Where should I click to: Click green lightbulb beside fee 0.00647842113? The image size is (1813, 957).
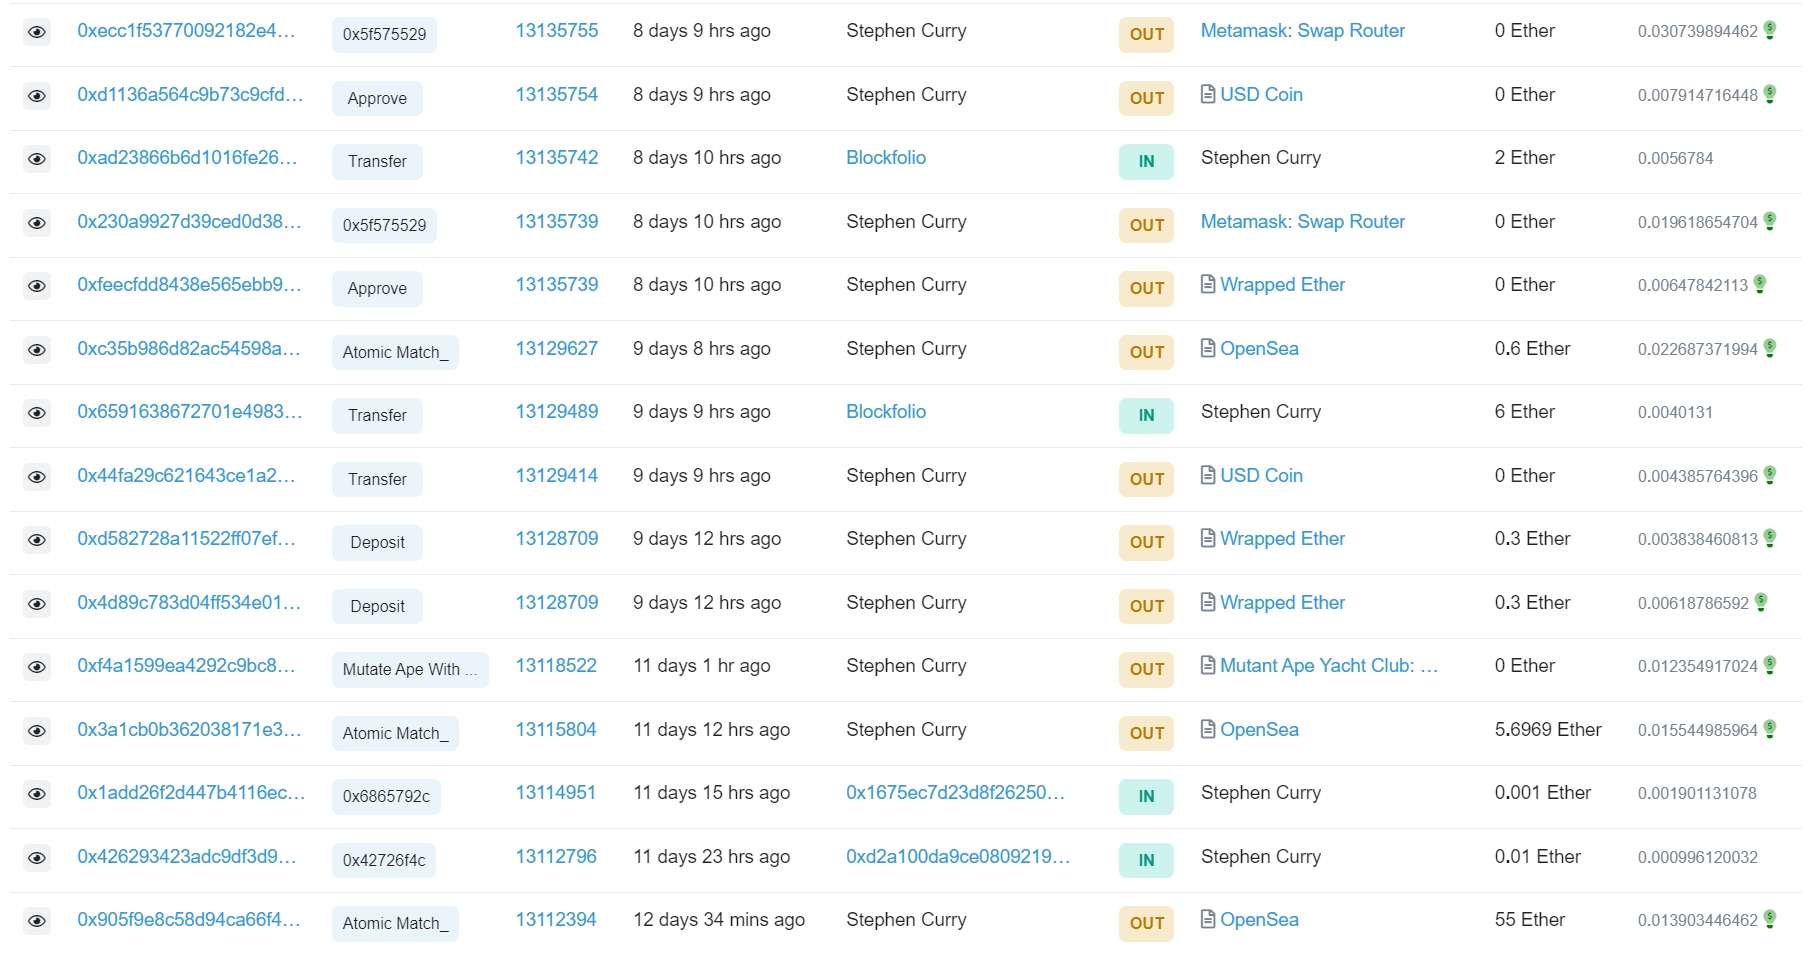[1760, 284]
